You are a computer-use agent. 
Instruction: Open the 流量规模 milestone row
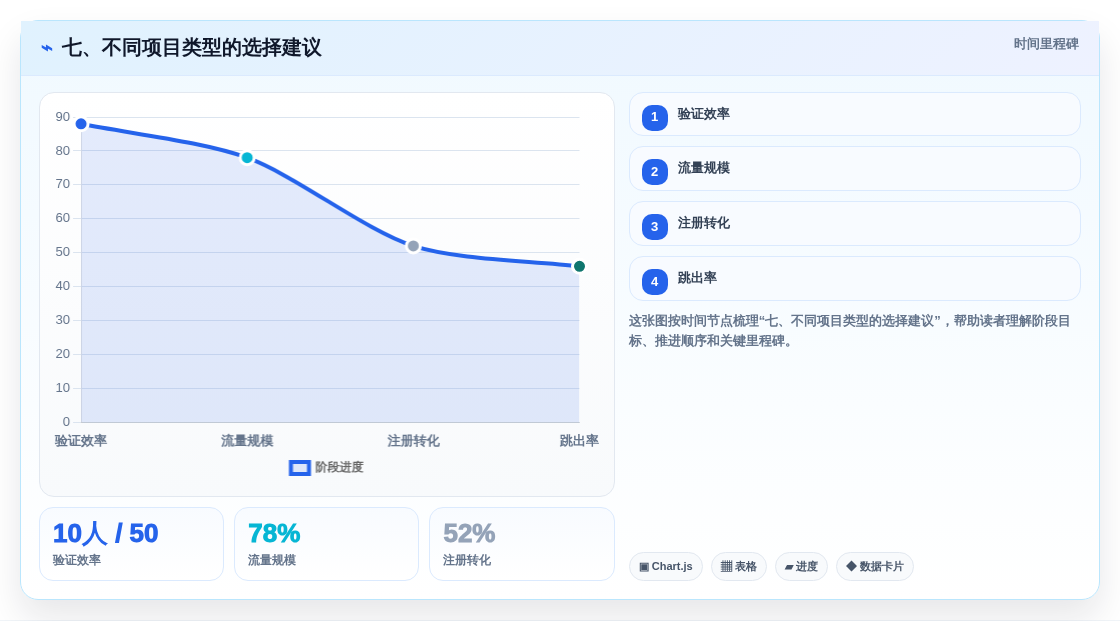pyautogui.click(x=854, y=169)
